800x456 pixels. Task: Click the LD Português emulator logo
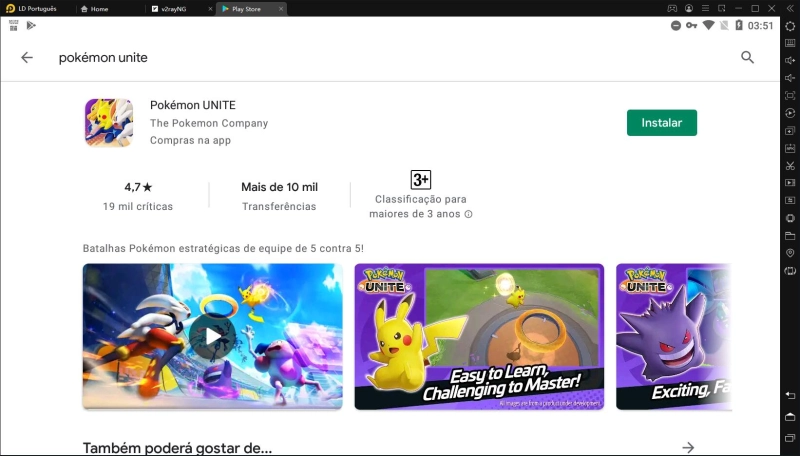coord(10,9)
